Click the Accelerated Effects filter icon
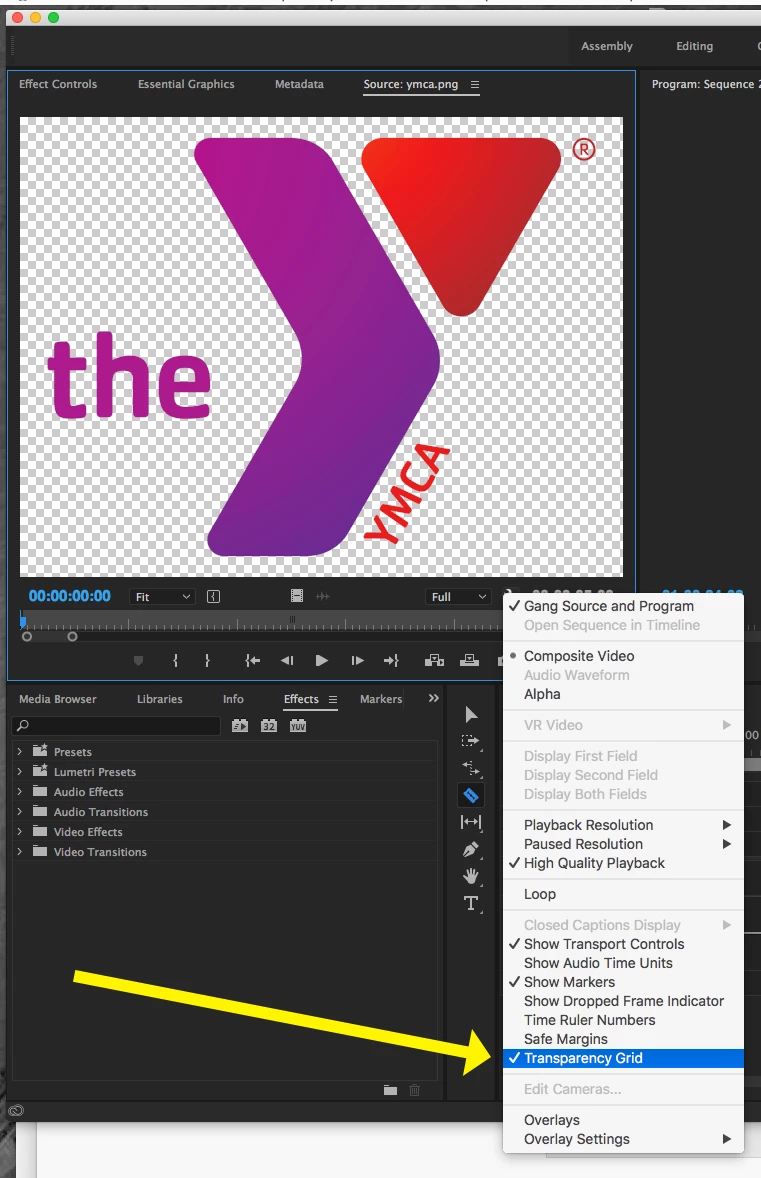The height and width of the screenshot is (1178, 761). click(240, 726)
